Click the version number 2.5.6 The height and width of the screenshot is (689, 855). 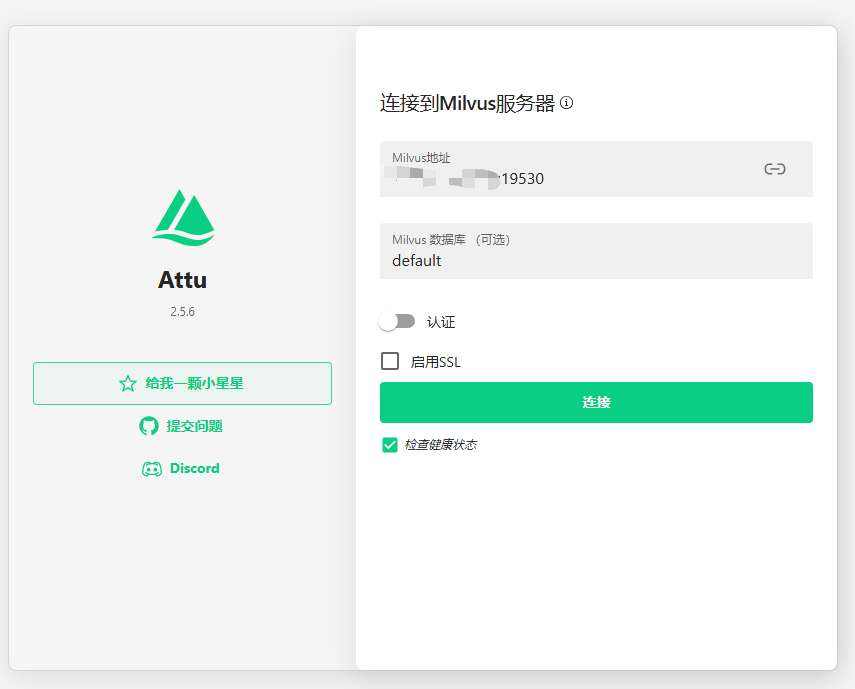point(182,312)
